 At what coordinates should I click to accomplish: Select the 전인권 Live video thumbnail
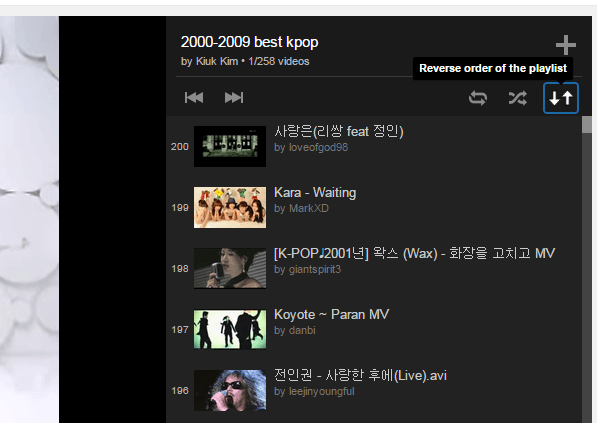[230, 390]
